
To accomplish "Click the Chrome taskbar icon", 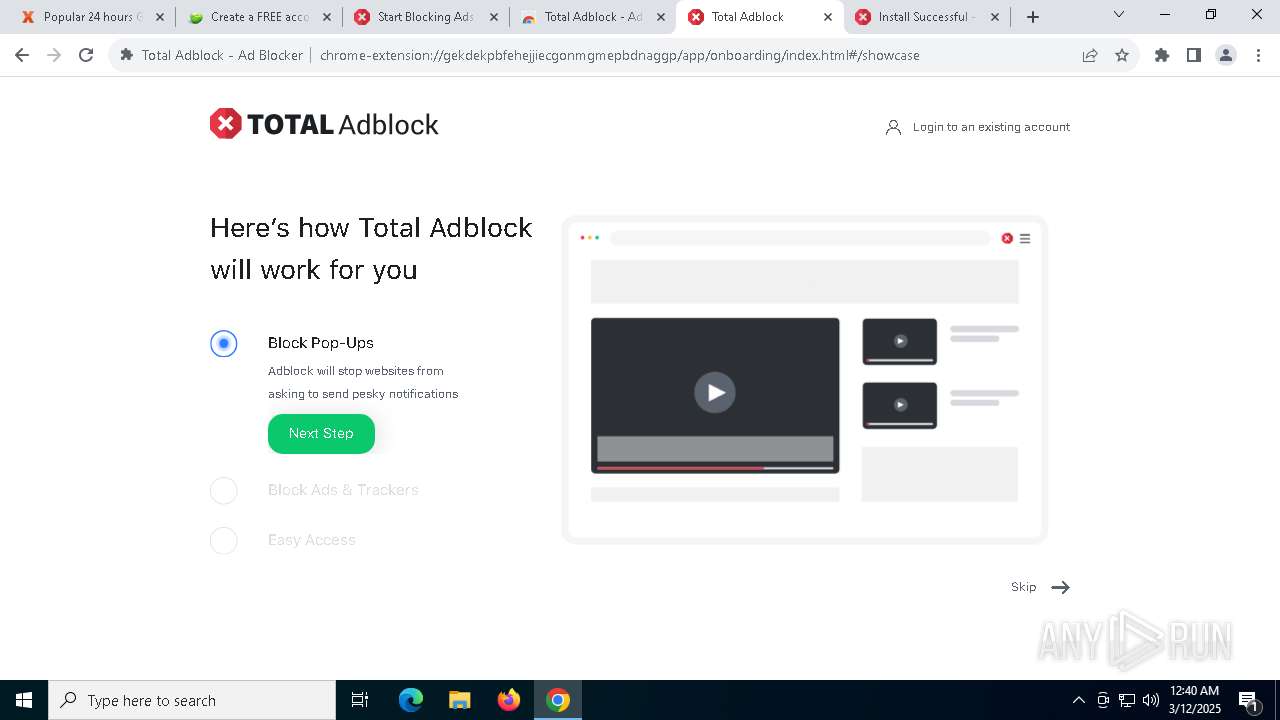I will pos(558,700).
